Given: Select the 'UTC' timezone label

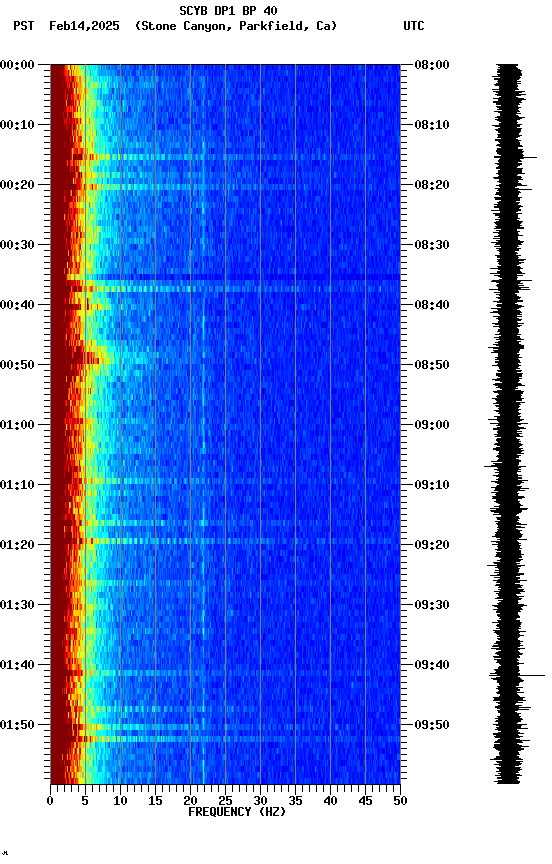Looking at the screenshot, I should [414, 26].
